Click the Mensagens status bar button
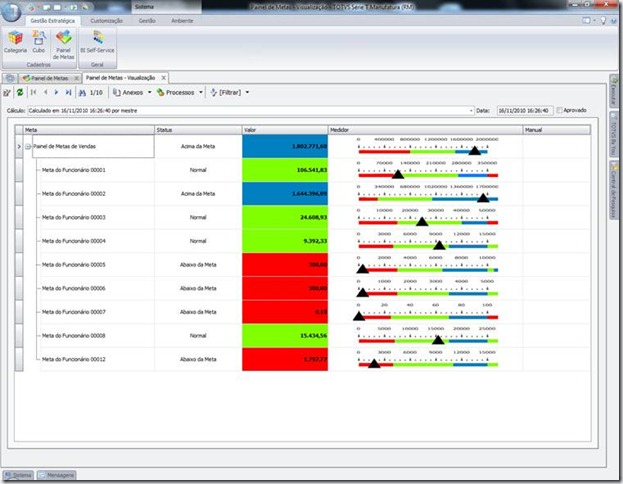Viewport: 623px width, 484px height. (56, 475)
